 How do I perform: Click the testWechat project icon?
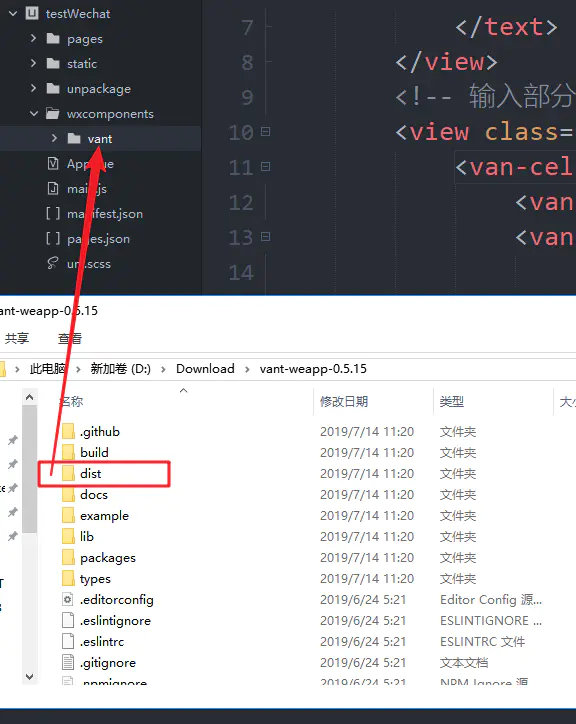tap(32, 13)
